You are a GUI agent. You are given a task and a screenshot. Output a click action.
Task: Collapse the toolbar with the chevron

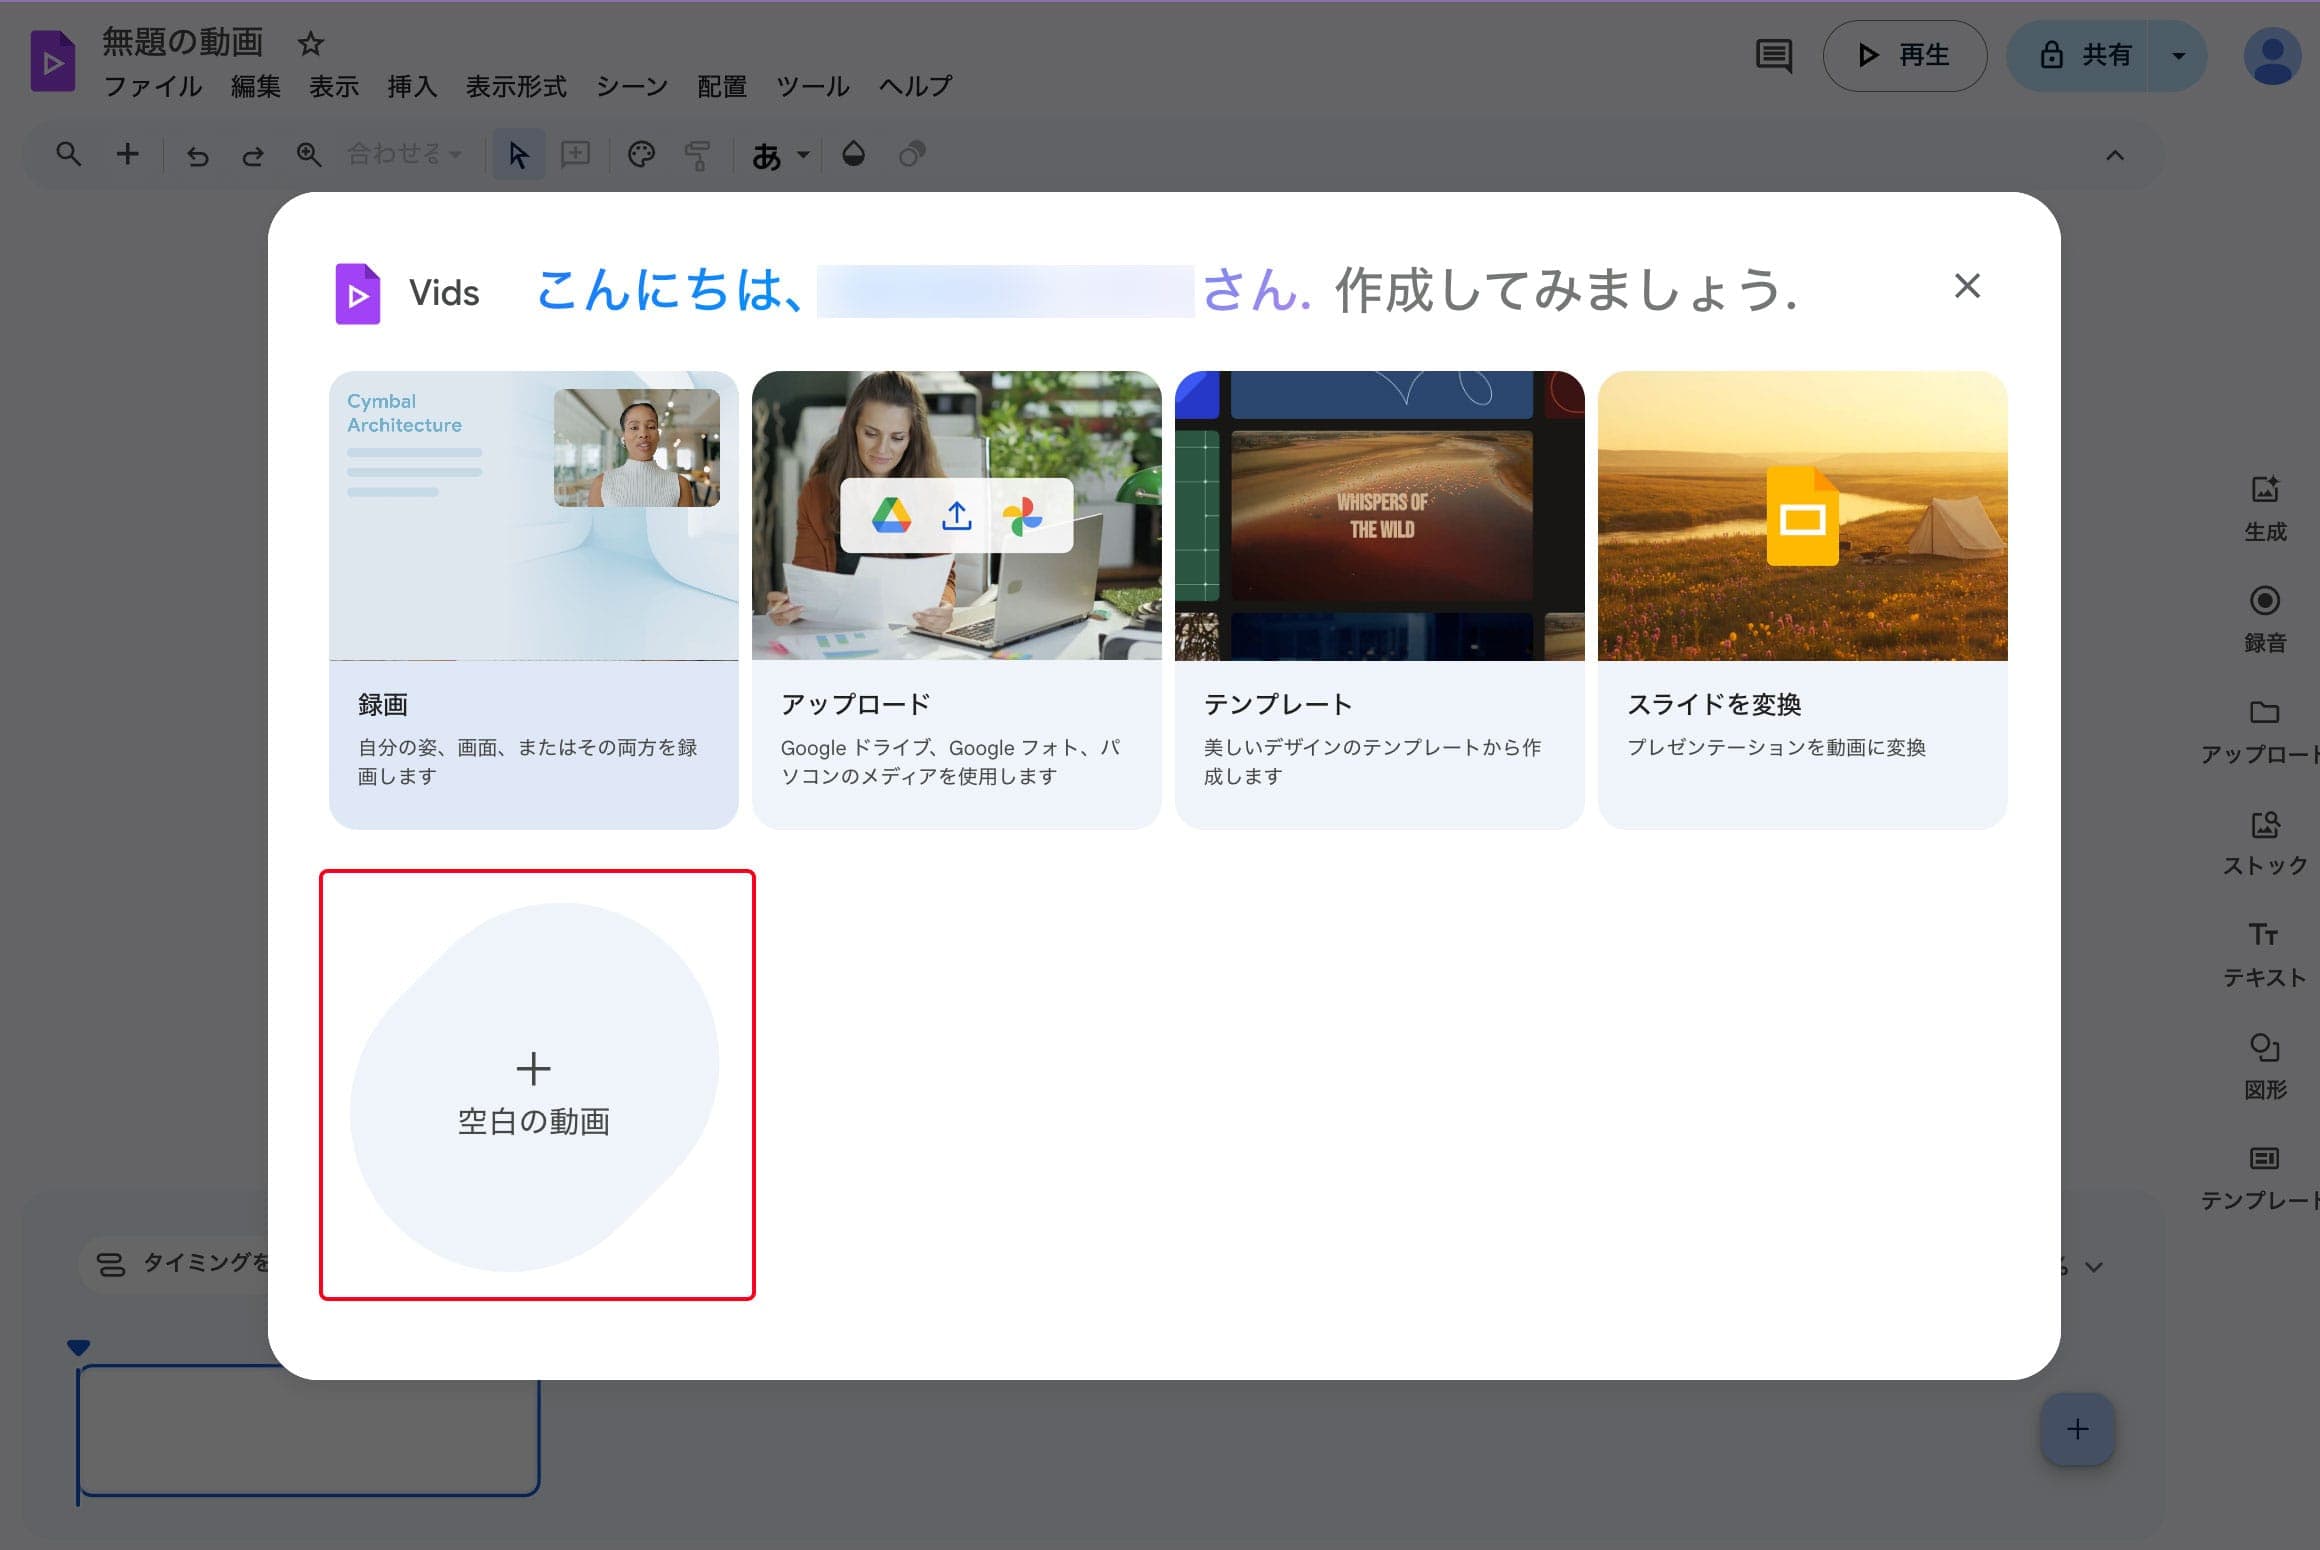[2113, 154]
